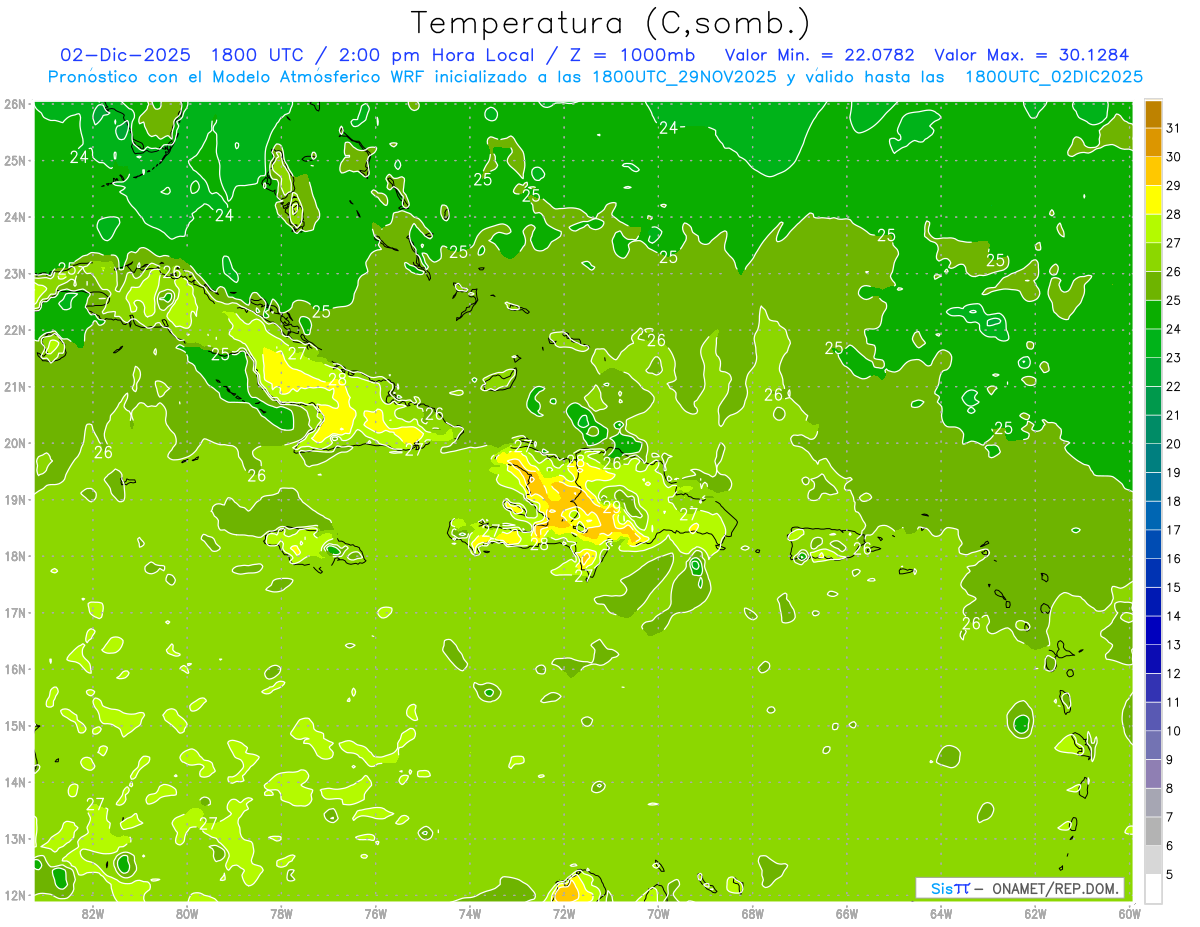Click the color scale label '10'
Viewport: 1200px width, 927px height.
(x=1173, y=731)
